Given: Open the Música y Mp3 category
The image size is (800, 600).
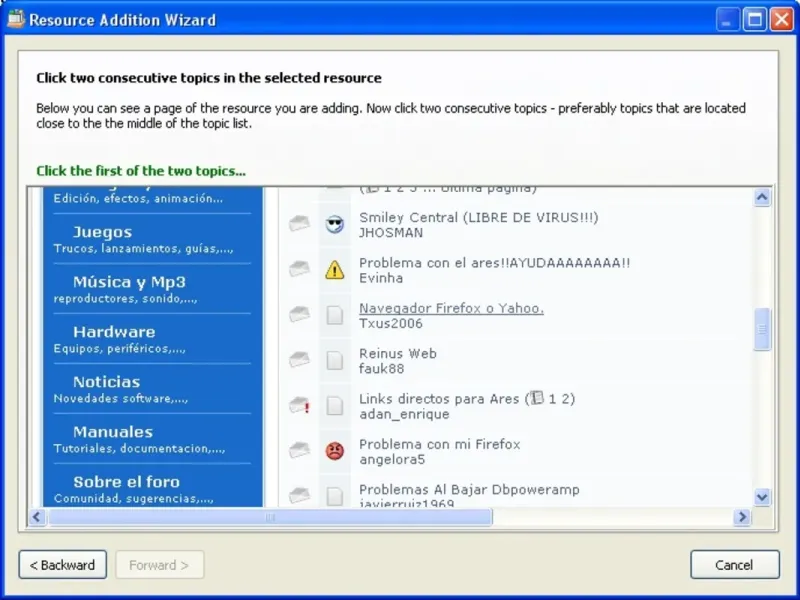Looking at the screenshot, I should tap(129, 282).
